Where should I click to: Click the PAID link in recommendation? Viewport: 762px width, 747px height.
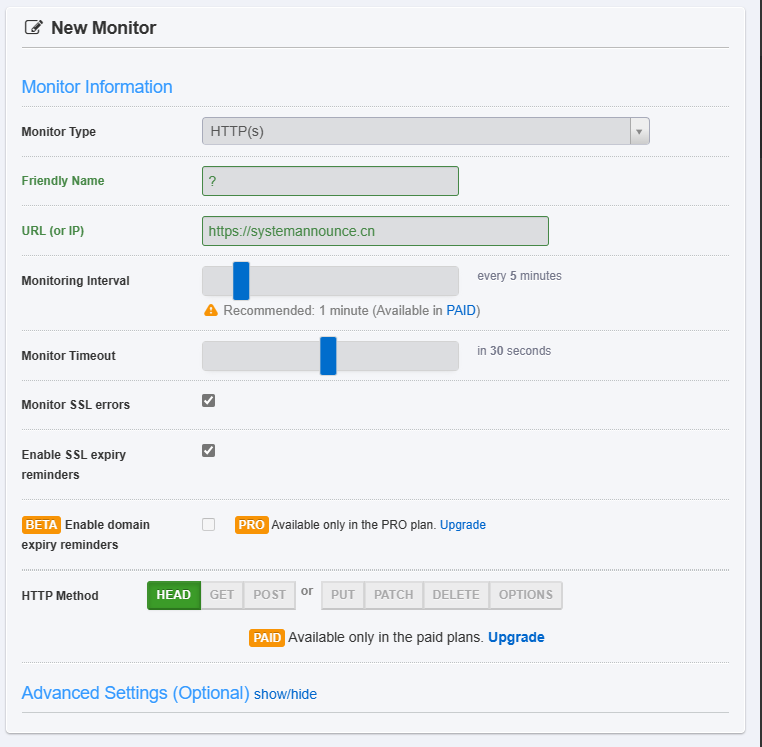[461, 311]
